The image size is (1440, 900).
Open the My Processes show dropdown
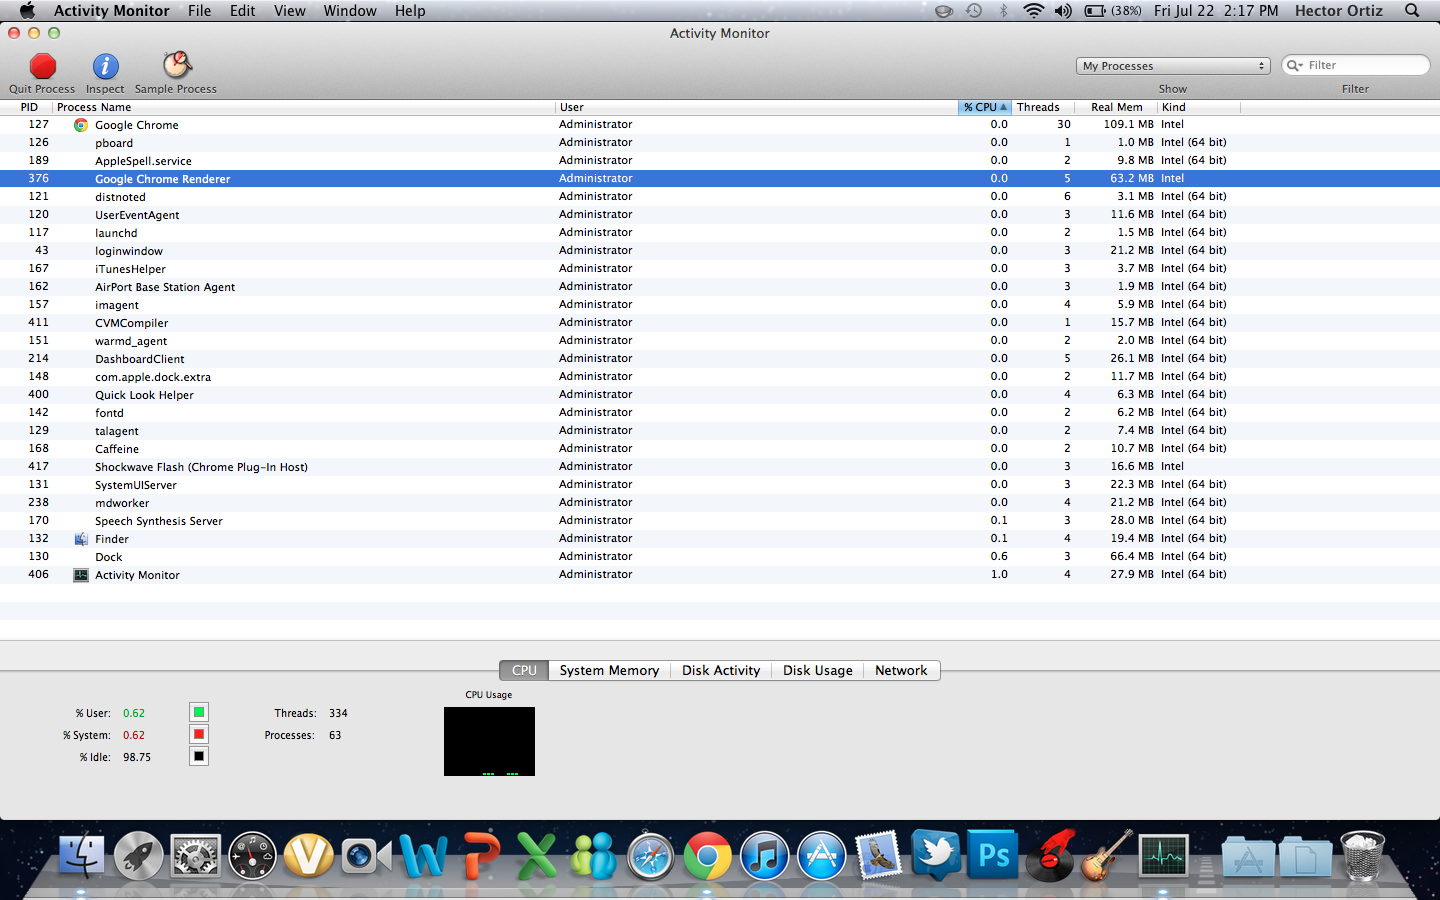coord(1173,66)
